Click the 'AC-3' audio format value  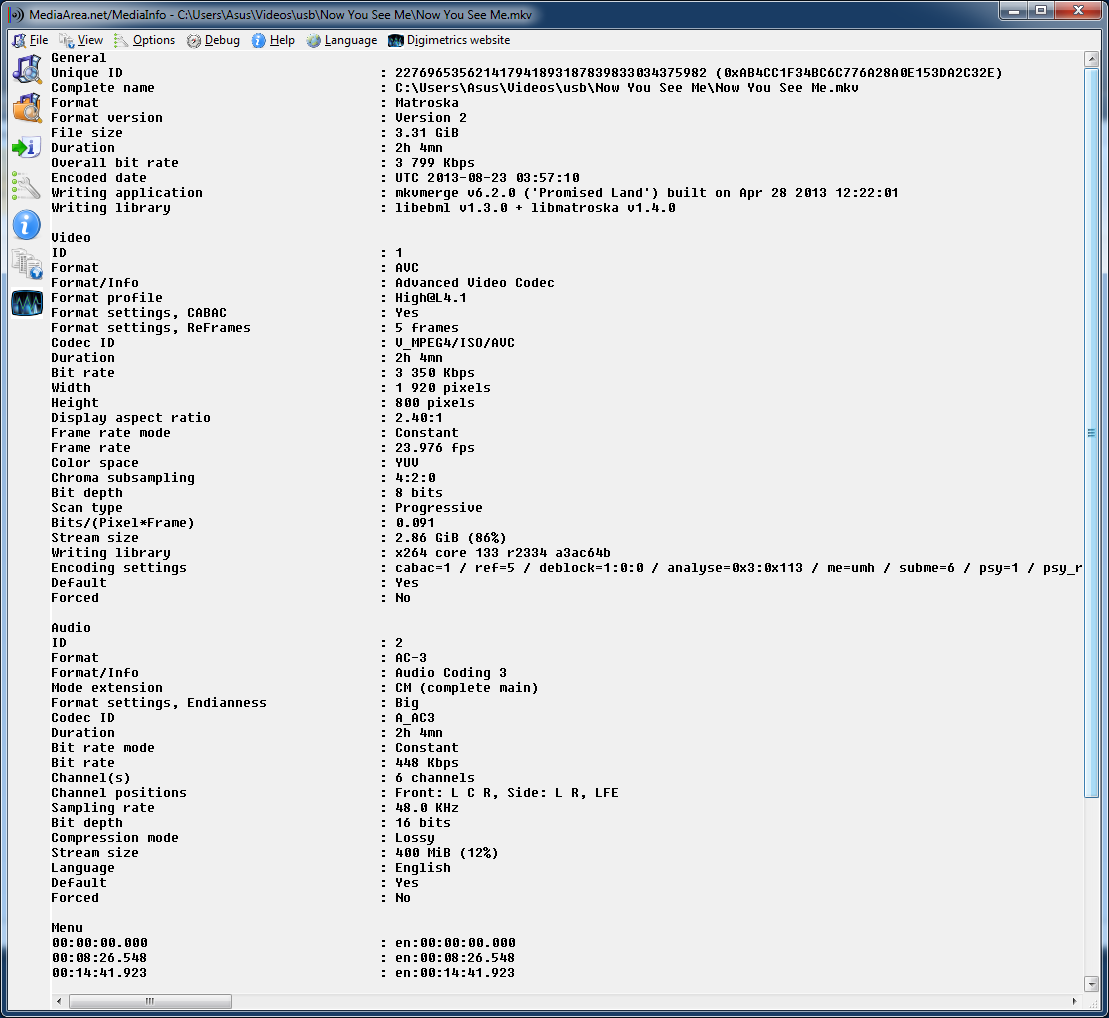(x=411, y=658)
